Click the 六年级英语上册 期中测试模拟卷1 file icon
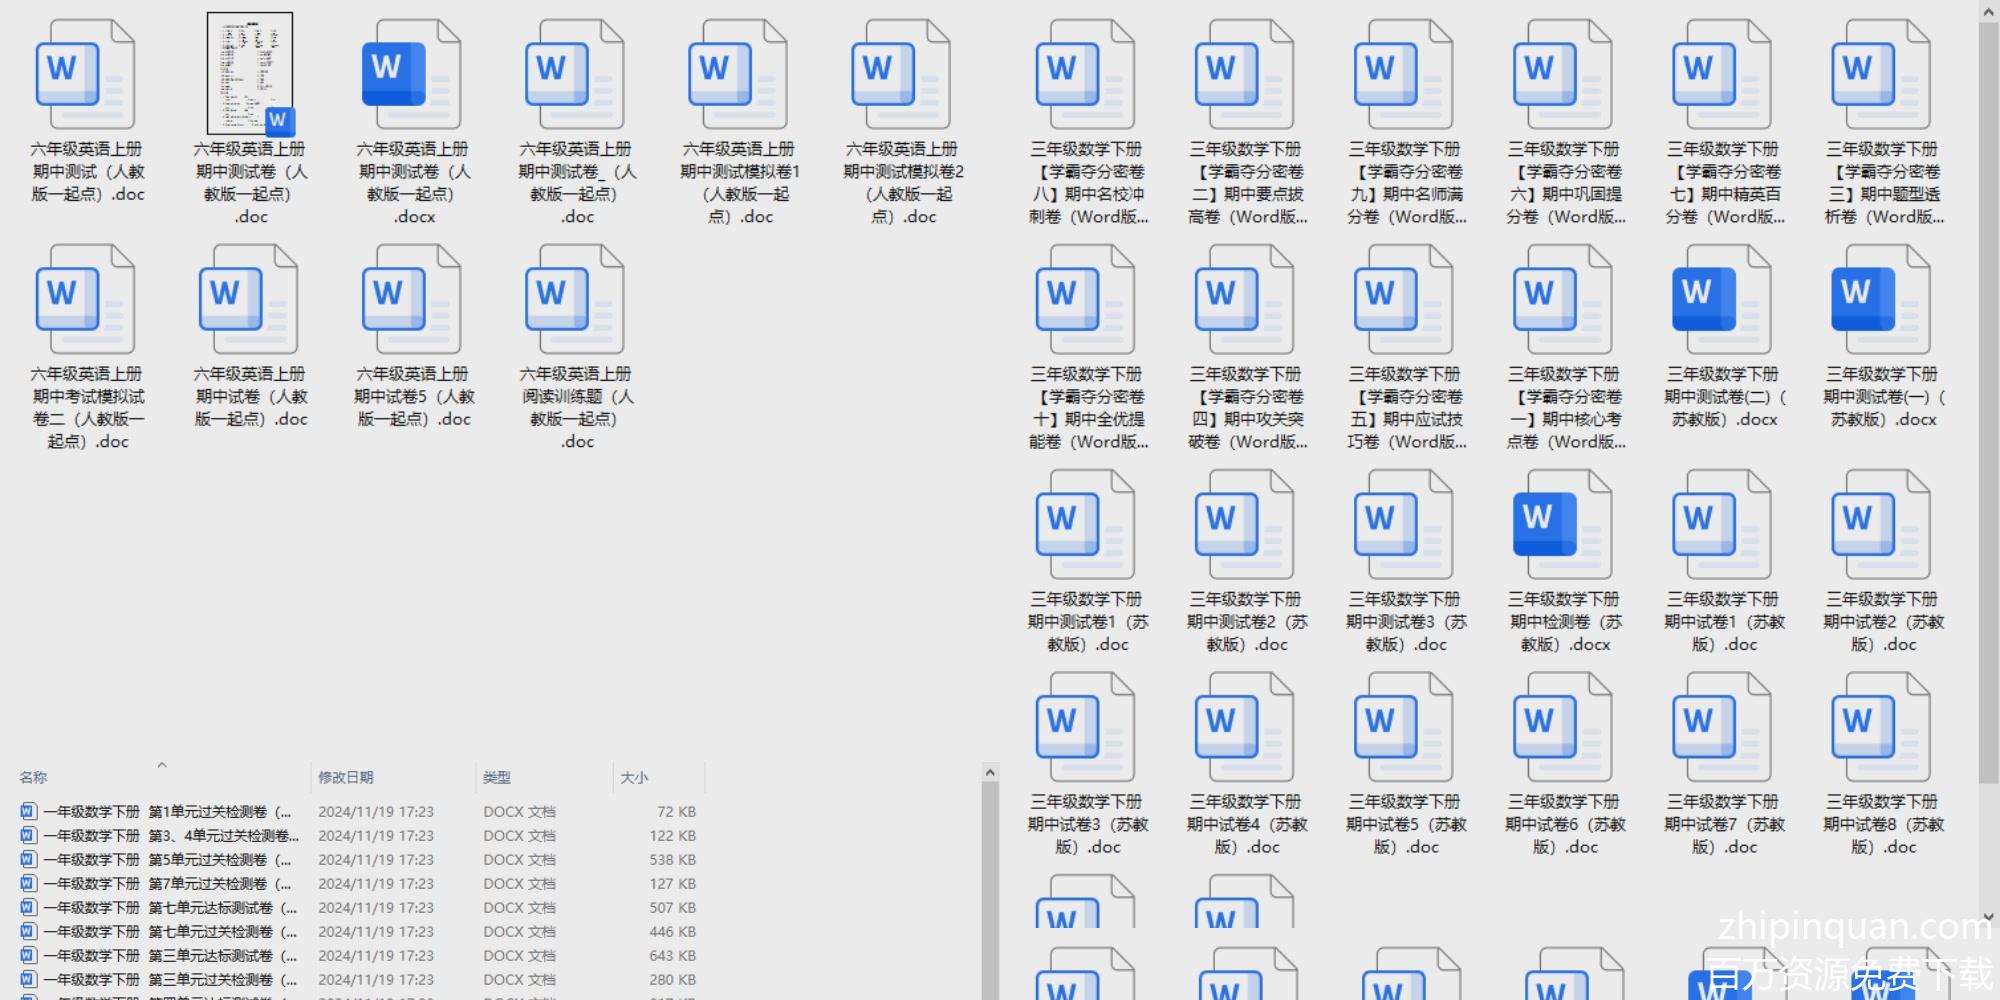The height and width of the screenshot is (1000, 2000). [x=738, y=75]
